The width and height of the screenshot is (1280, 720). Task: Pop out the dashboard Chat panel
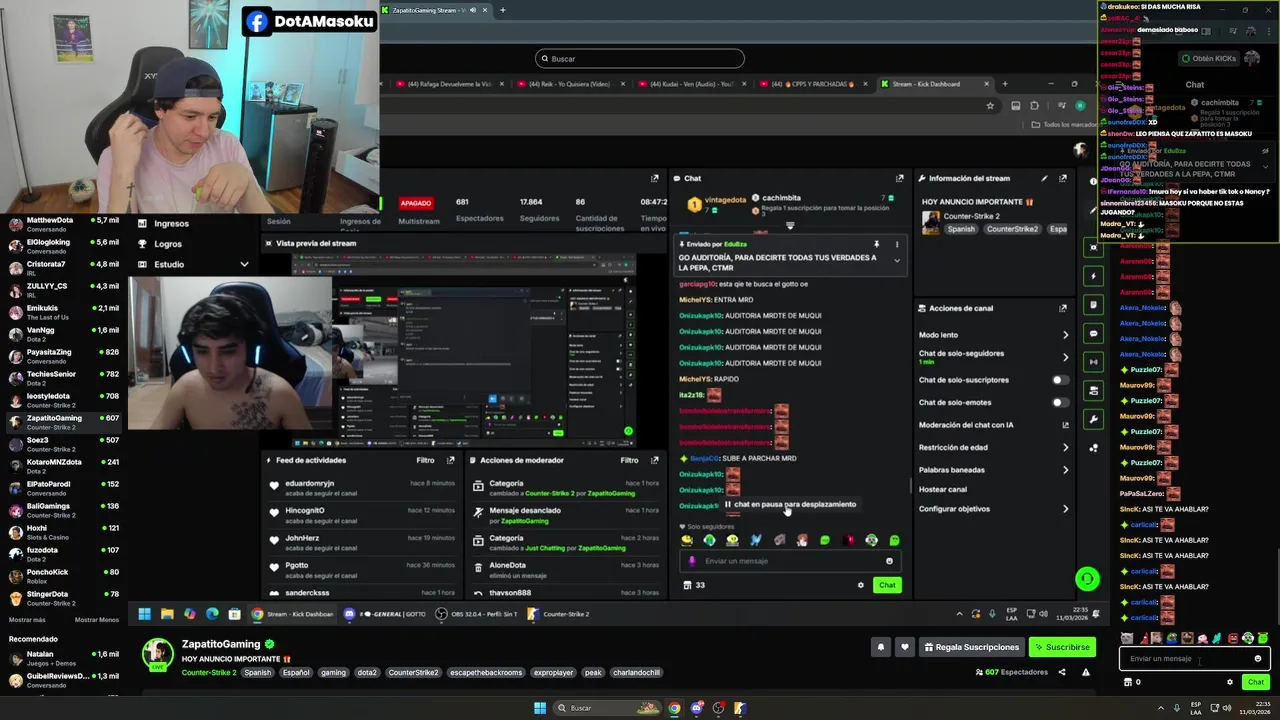tap(899, 178)
